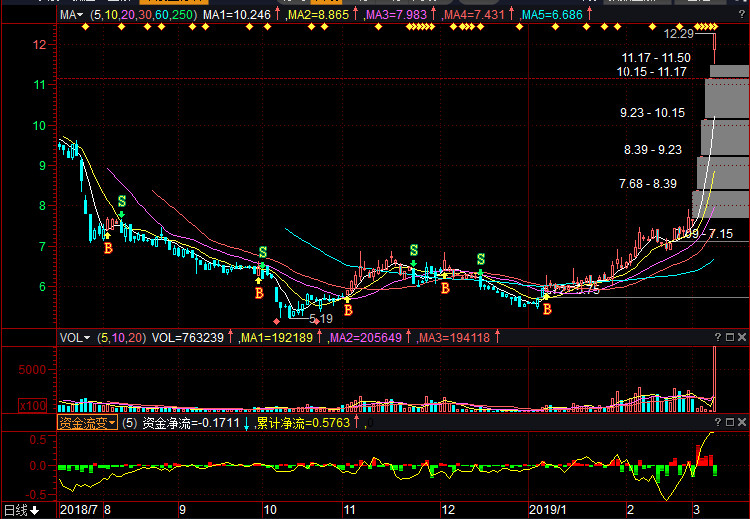Click the S sell marker near October 2018
Screen dimensions: 750x519
pyautogui.click(x=263, y=252)
